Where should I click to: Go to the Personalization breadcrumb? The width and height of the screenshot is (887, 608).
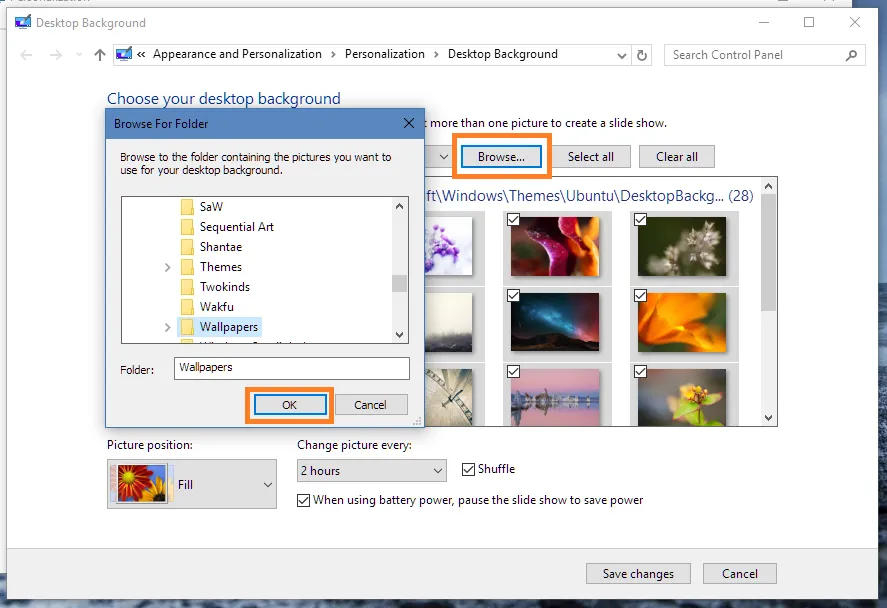pyautogui.click(x=385, y=54)
